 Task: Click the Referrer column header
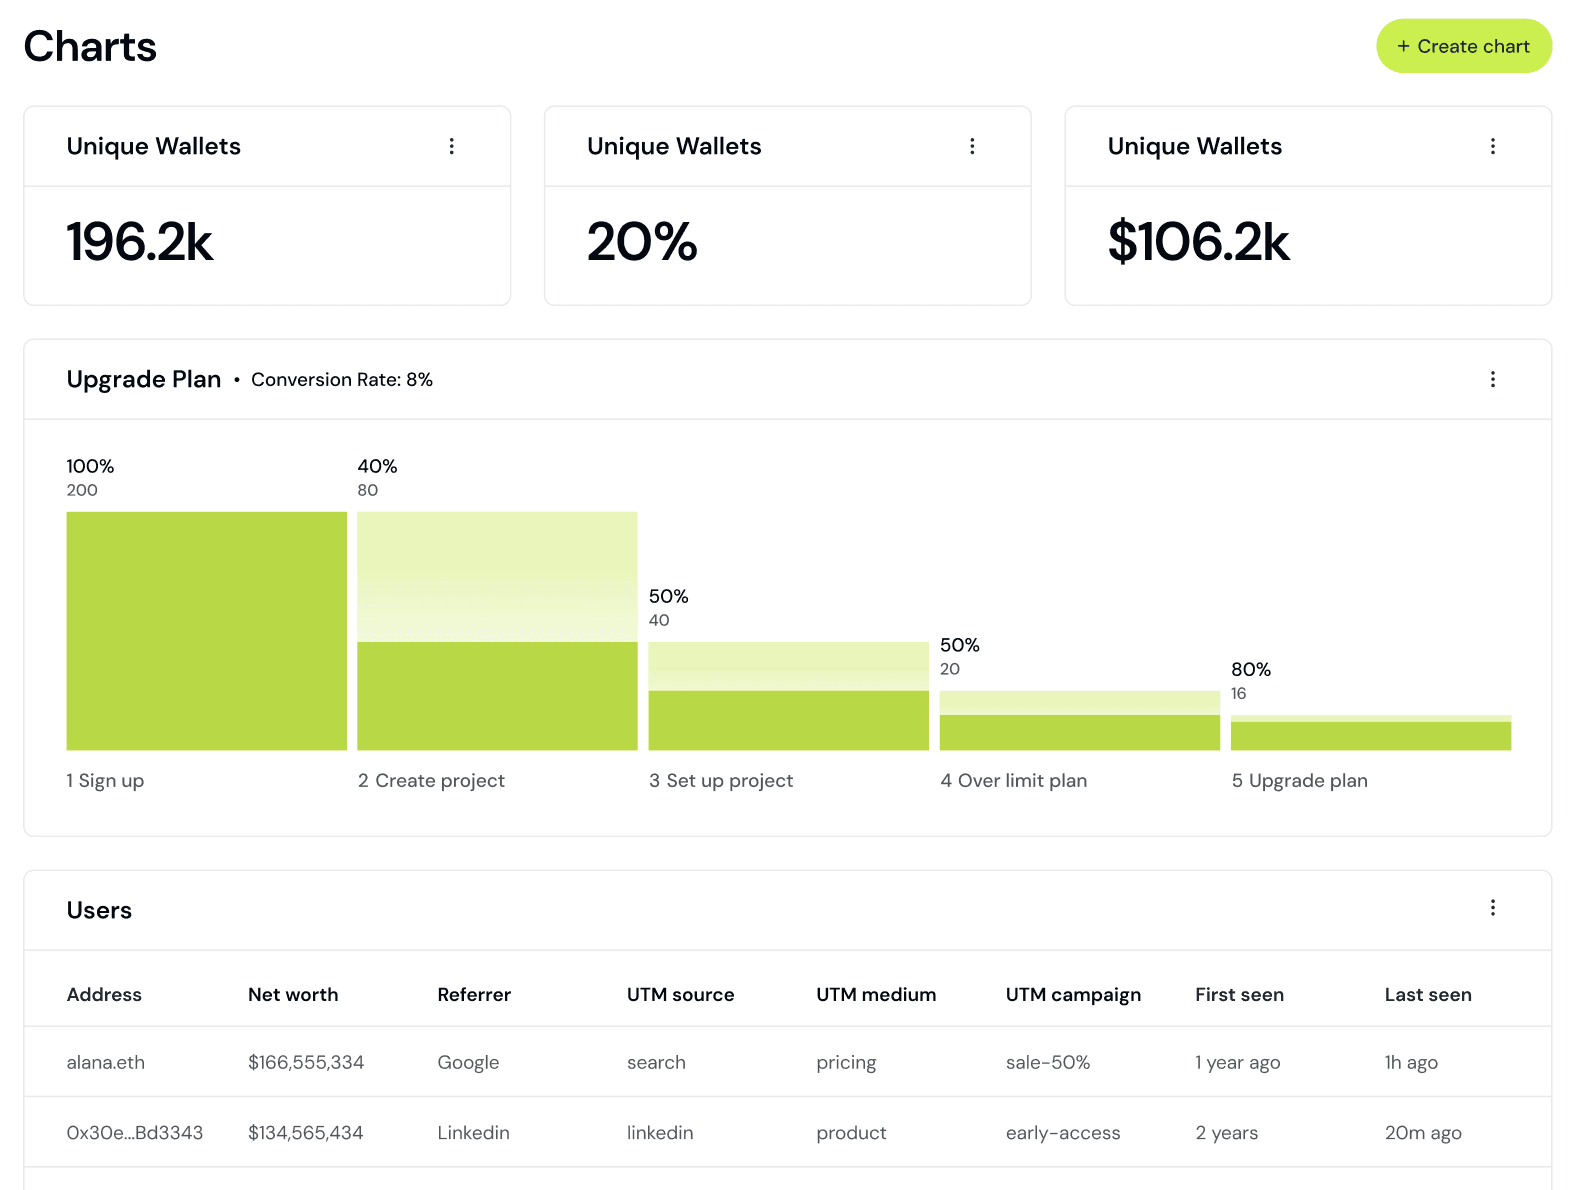(474, 995)
